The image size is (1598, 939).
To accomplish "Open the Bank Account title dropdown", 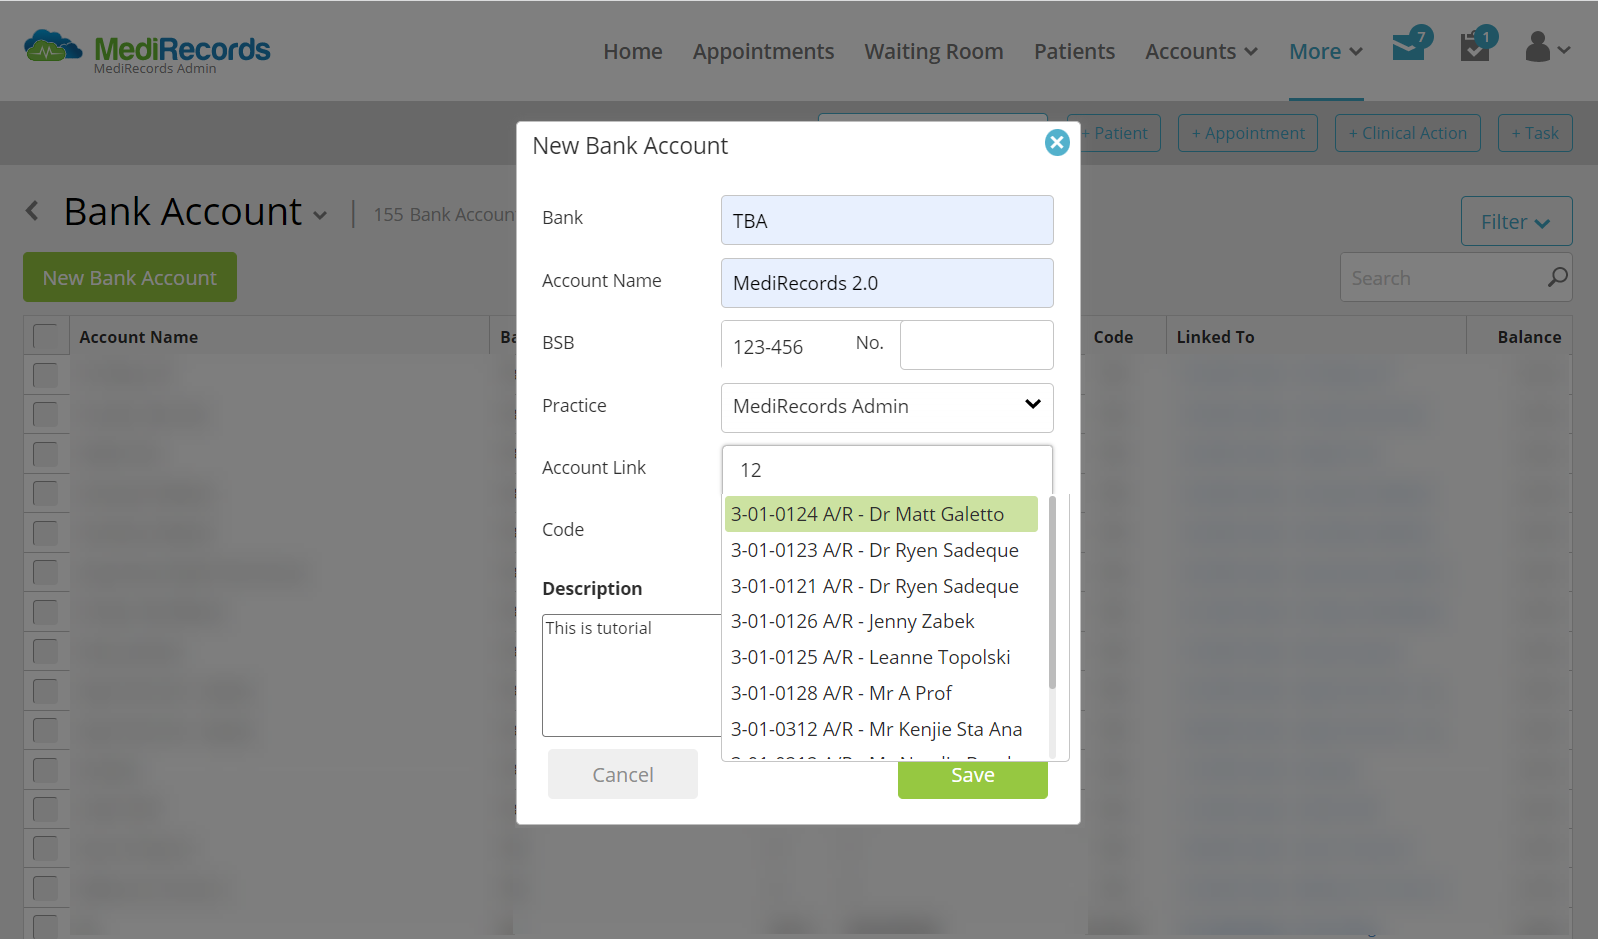I will (320, 215).
